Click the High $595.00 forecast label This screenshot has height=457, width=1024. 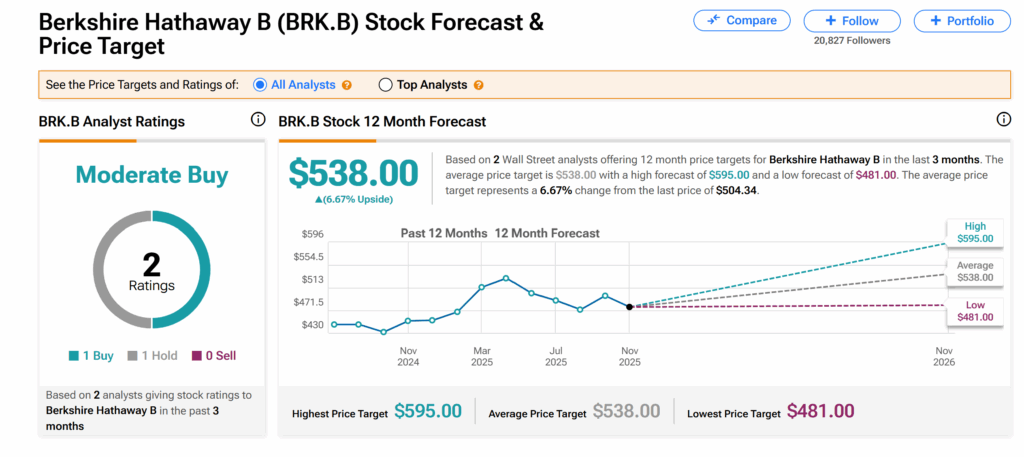[974, 232]
